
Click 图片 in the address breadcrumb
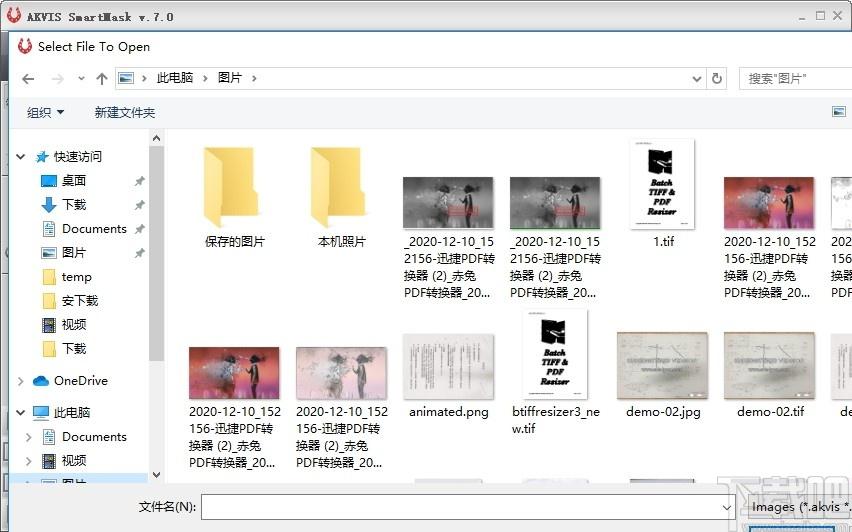pyautogui.click(x=229, y=78)
